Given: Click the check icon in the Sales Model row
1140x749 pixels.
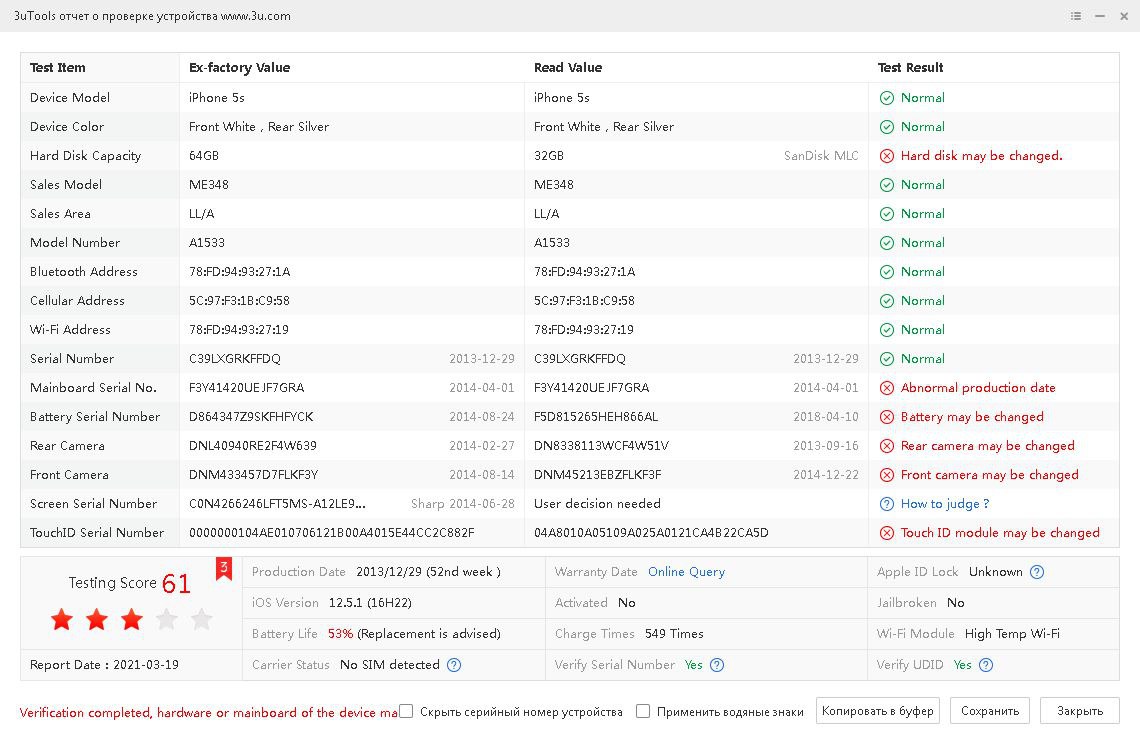Looking at the screenshot, I should coord(886,185).
